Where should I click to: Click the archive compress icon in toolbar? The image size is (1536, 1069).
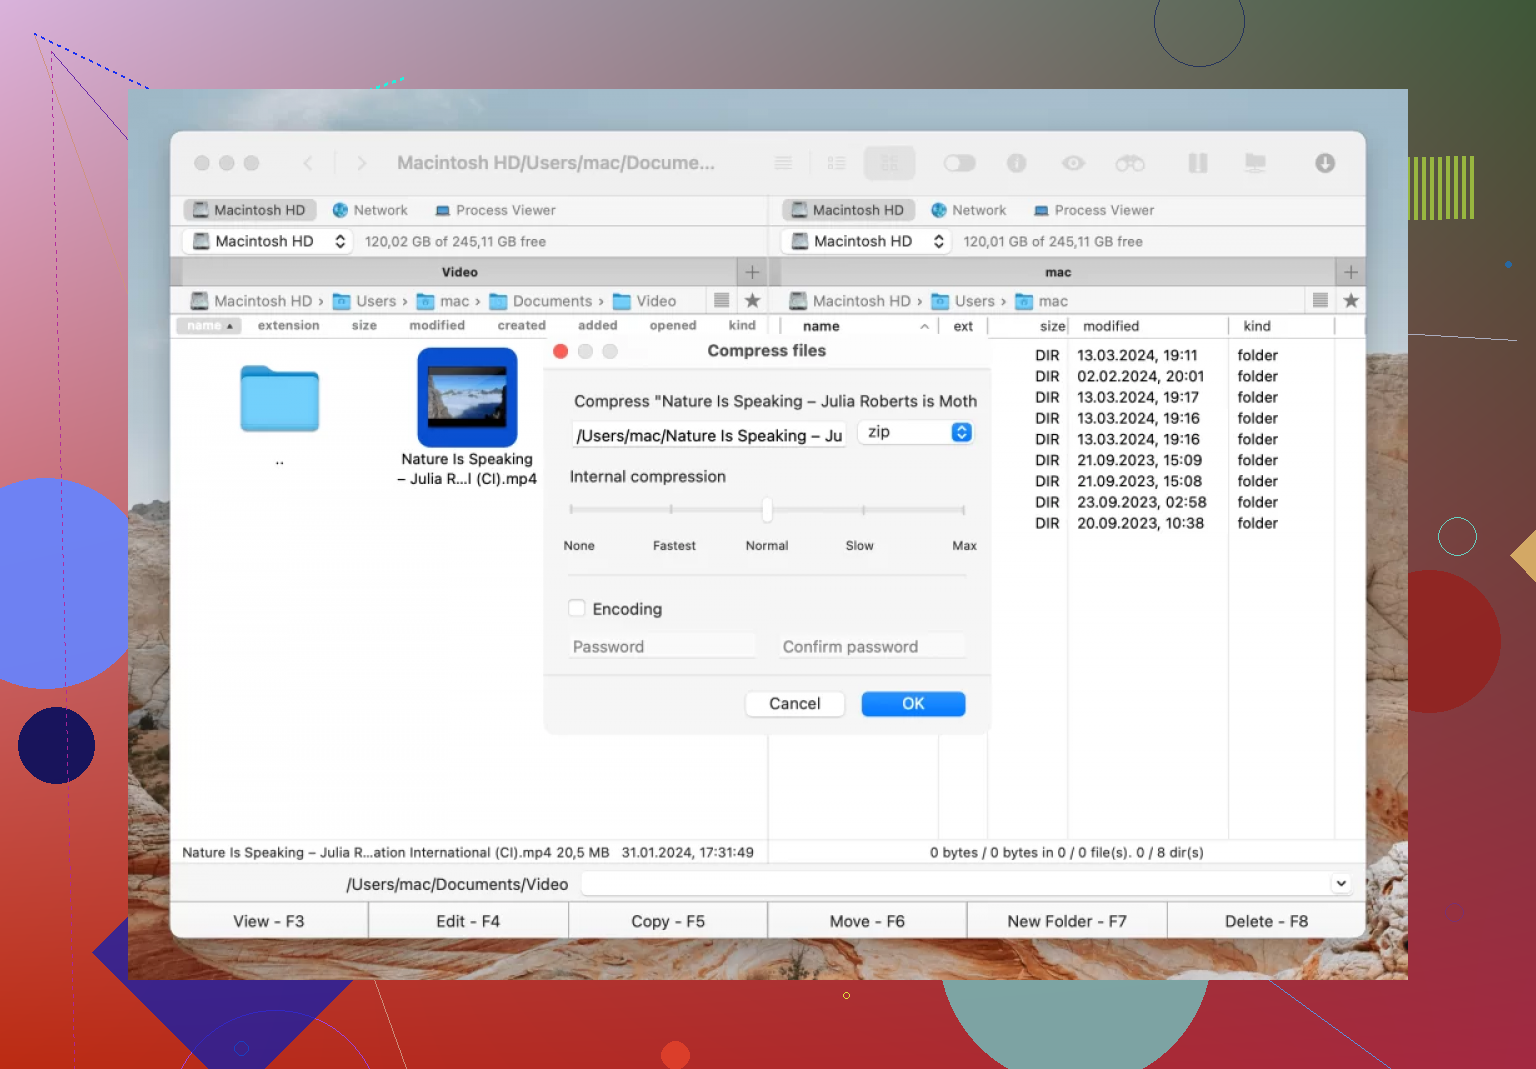[1197, 163]
